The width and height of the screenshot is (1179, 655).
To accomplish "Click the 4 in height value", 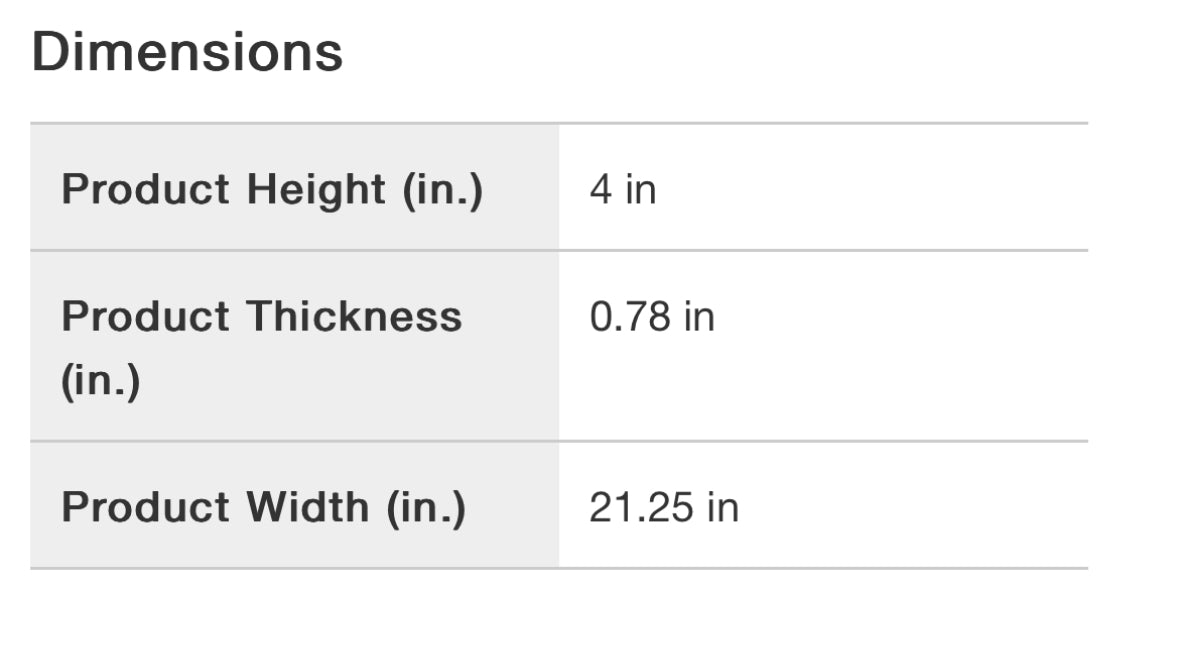I will [x=622, y=189].
